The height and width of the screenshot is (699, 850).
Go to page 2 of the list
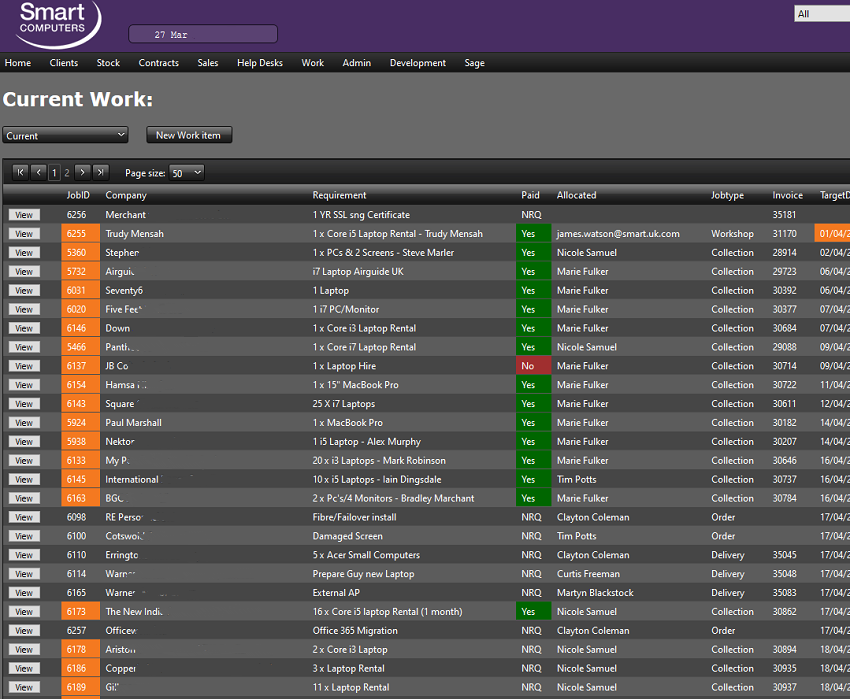coord(68,173)
